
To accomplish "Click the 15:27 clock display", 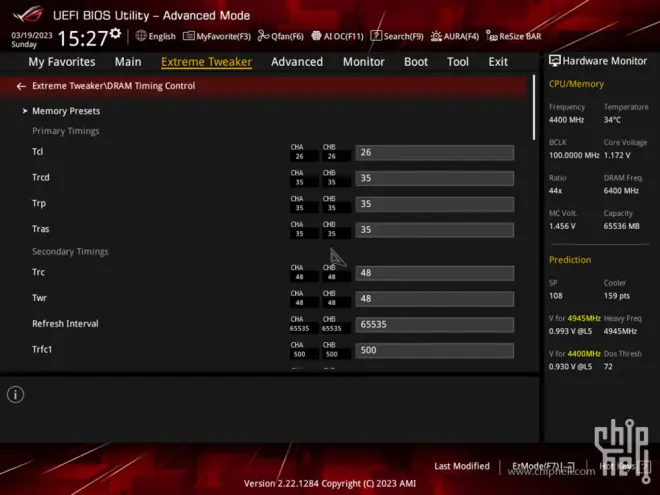I will [x=83, y=38].
